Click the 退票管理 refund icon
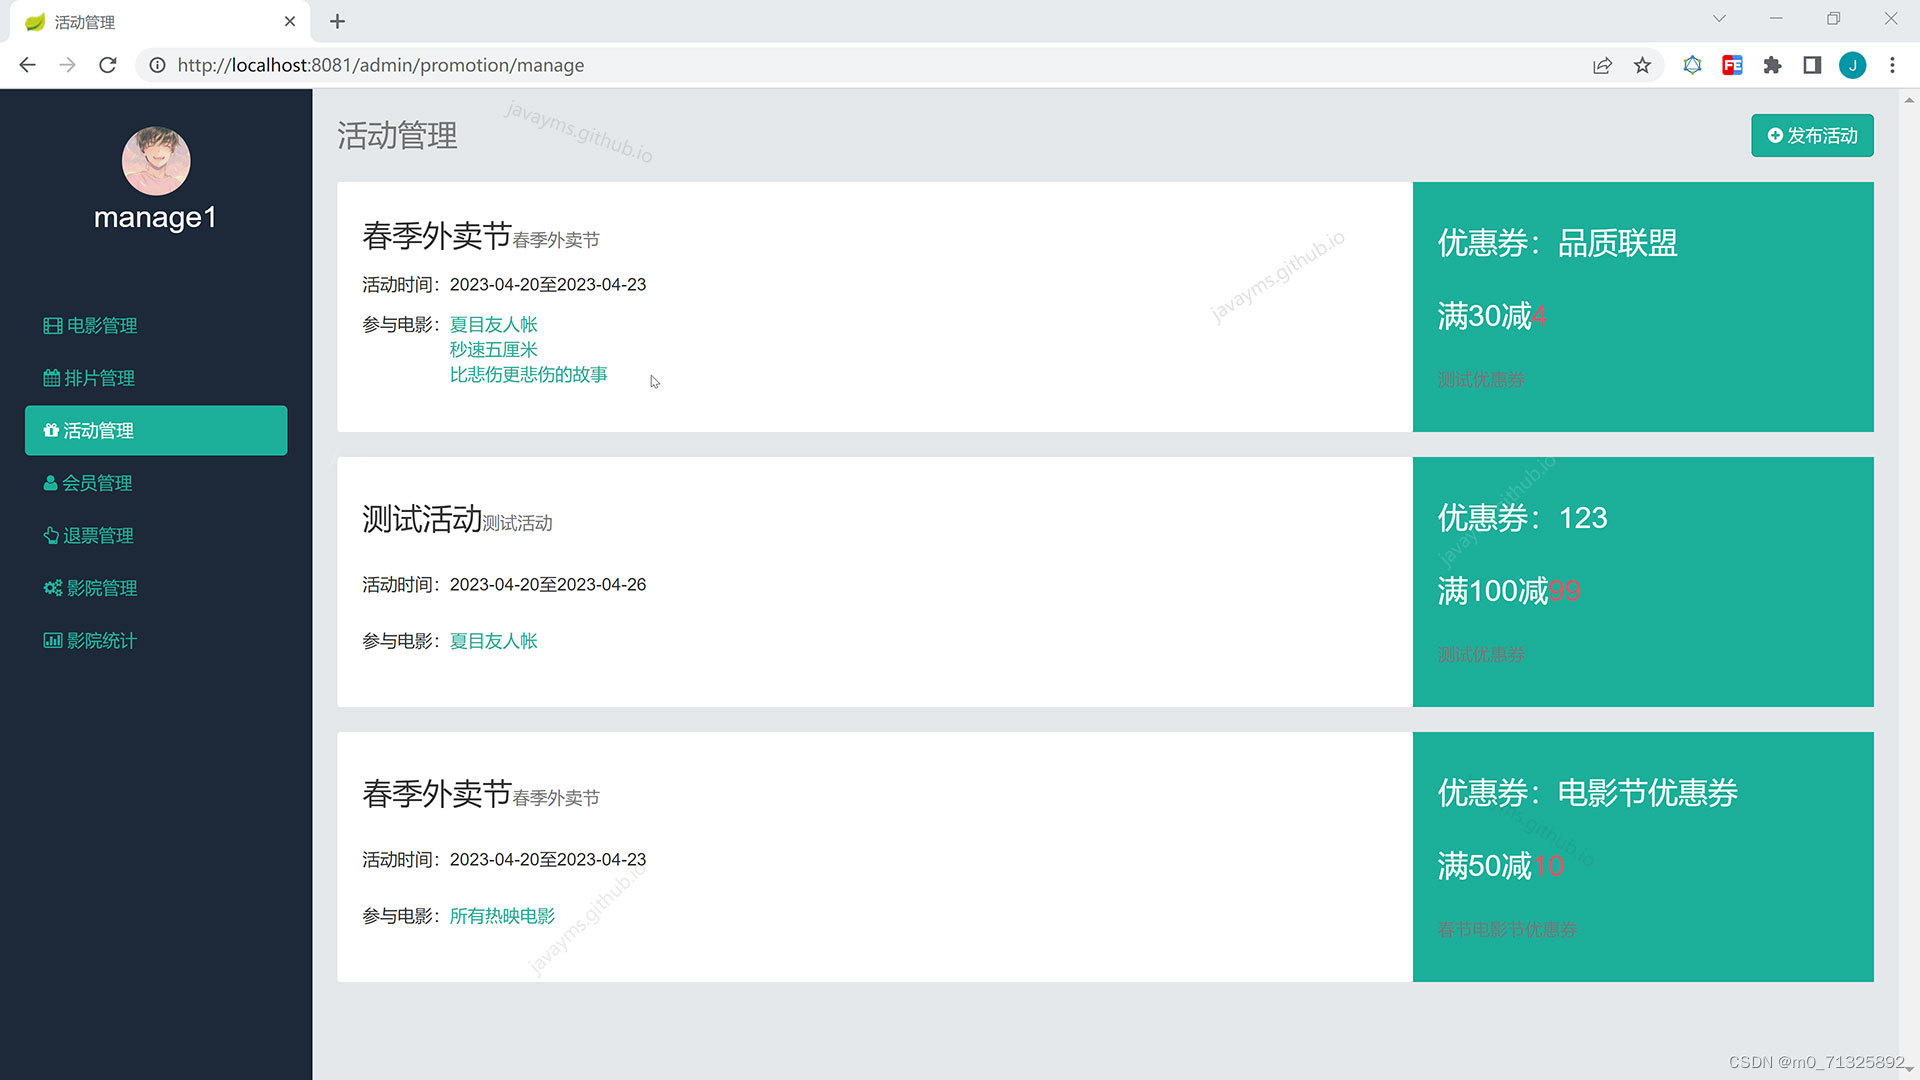The height and width of the screenshot is (1080, 1920). coord(52,535)
